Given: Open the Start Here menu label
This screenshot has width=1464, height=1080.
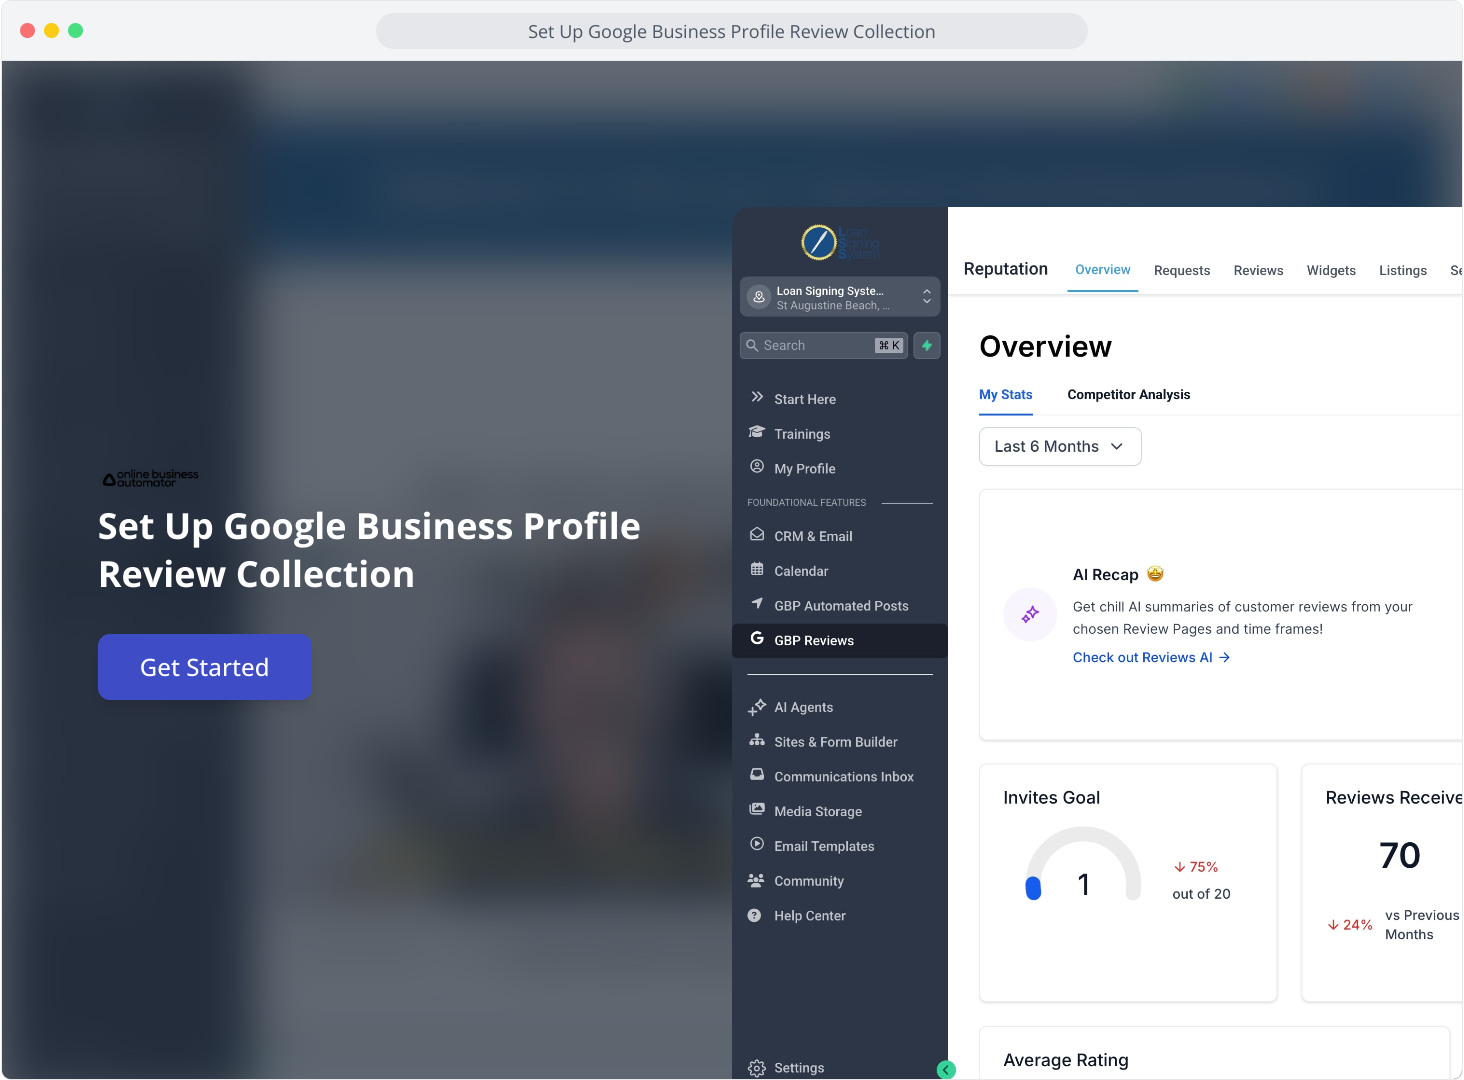Looking at the screenshot, I should pyautogui.click(x=805, y=399).
